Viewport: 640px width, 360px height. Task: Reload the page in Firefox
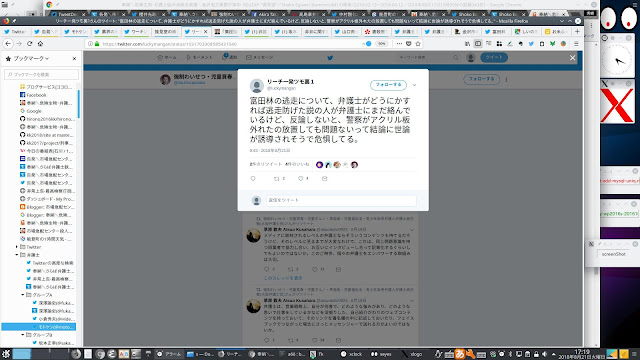(x=29, y=44)
